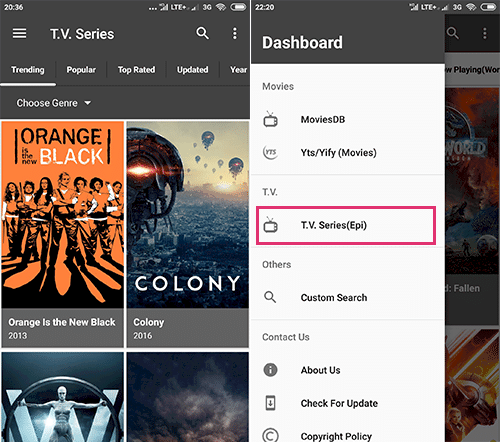The width and height of the screenshot is (500, 442).
Task: Tap the search icon beside T.V. Series
Action: click(202, 33)
